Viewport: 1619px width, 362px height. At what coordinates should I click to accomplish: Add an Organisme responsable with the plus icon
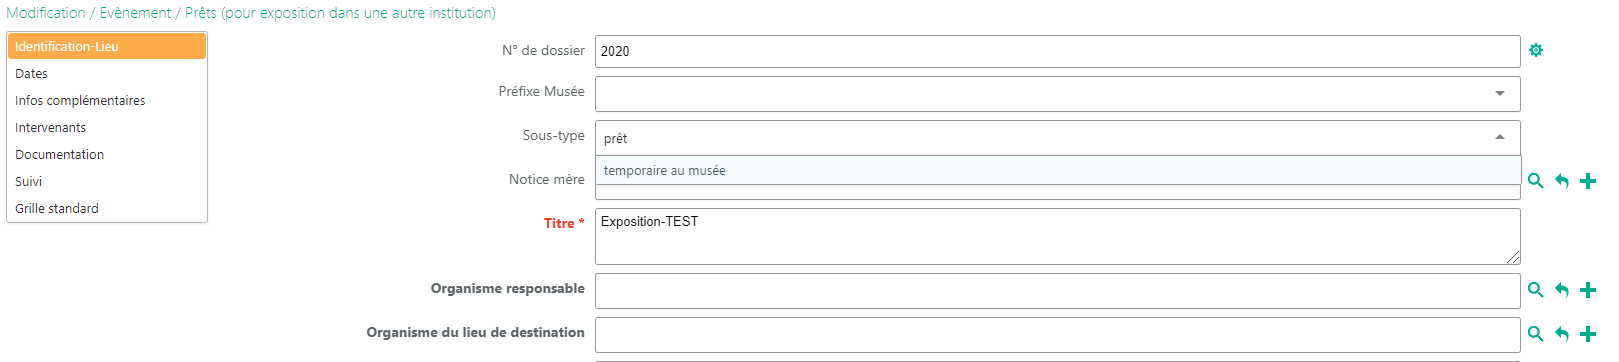[1588, 290]
